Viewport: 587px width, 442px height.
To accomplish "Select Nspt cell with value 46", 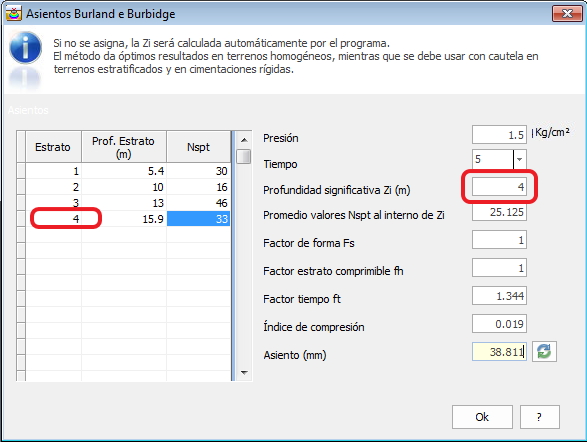I will (x=198, y=203).
